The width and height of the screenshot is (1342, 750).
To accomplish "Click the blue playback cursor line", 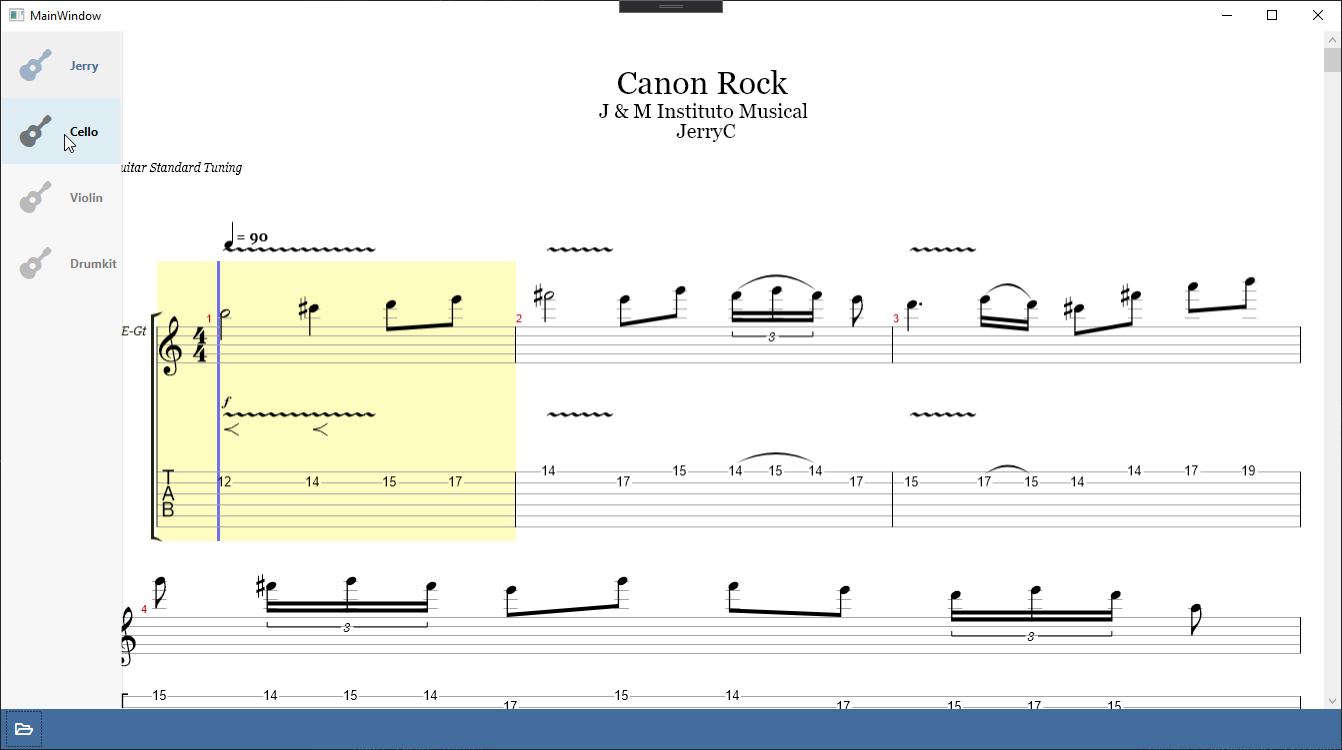I will click(218, 401).
